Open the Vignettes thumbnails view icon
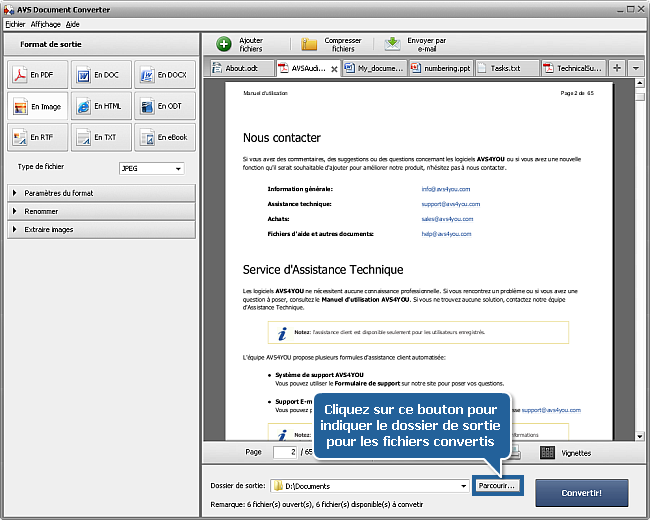This screenshot has width=650, height=520. point(547,452)
